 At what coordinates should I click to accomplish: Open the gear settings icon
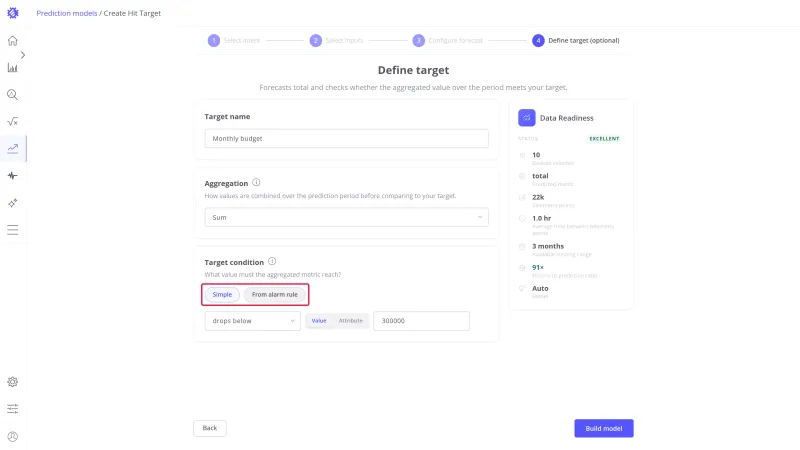coord(13,382)
